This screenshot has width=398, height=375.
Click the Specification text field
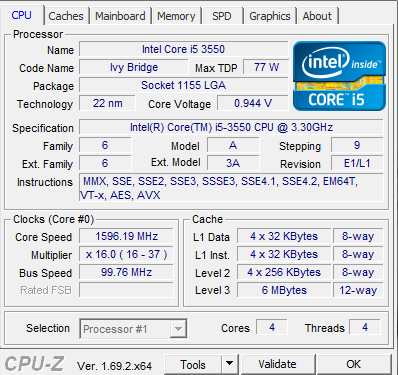[x=231, y=127]
